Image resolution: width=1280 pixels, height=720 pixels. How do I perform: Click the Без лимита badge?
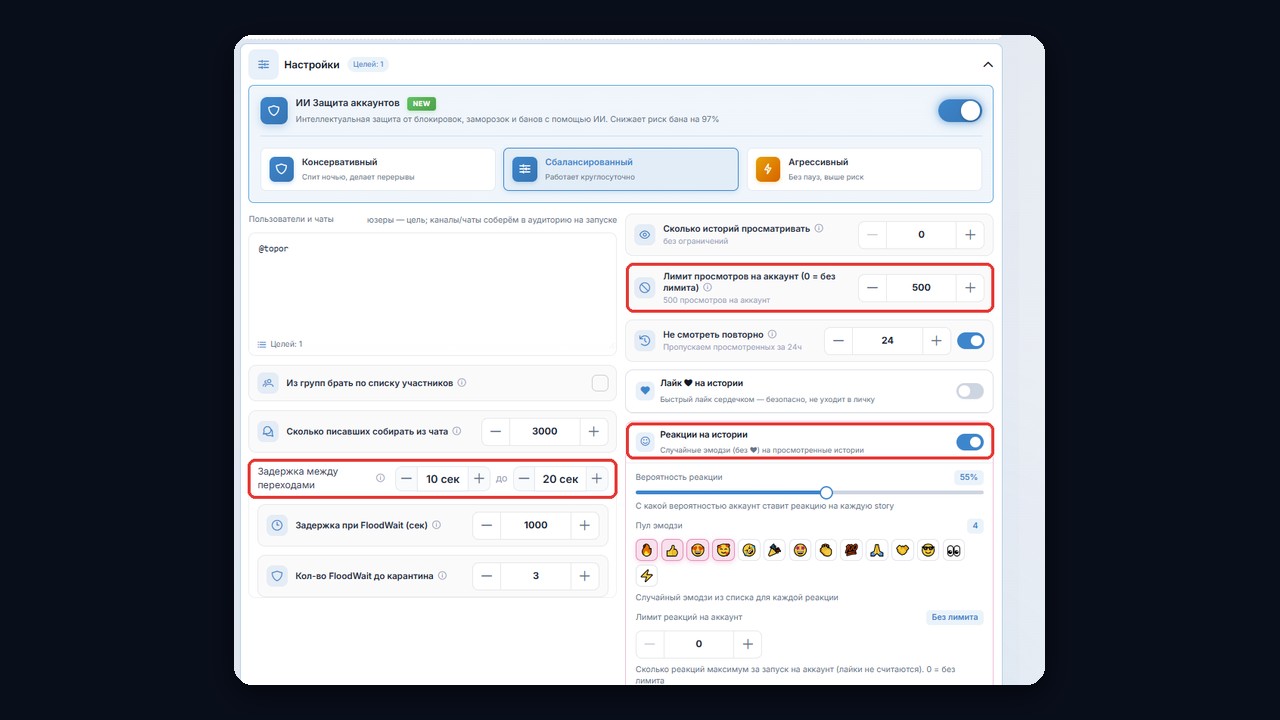(954, 617)
